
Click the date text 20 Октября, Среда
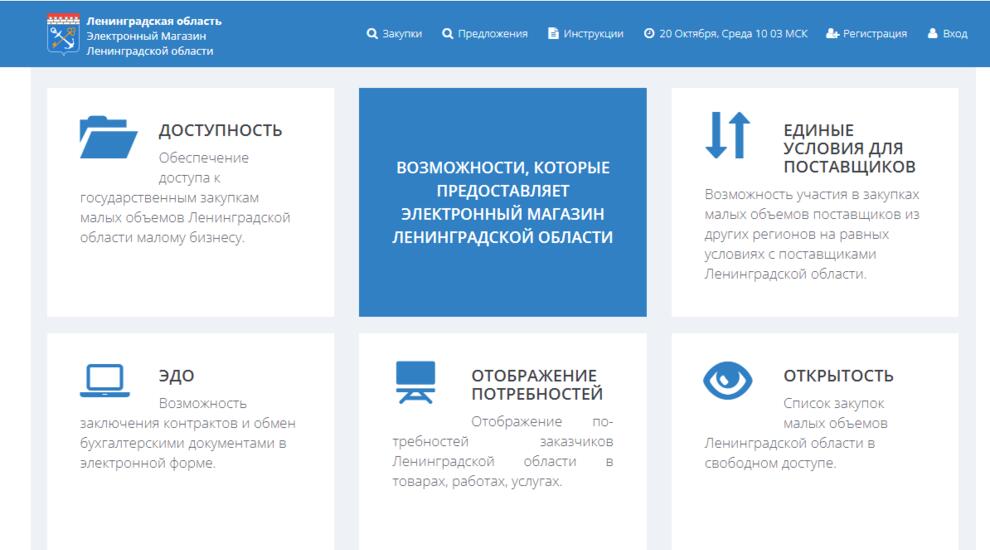(705, 33)
